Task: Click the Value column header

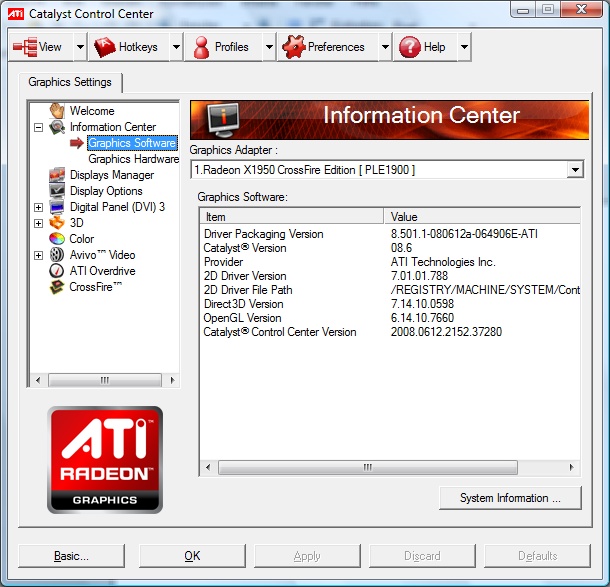Action: click(482, 216)
